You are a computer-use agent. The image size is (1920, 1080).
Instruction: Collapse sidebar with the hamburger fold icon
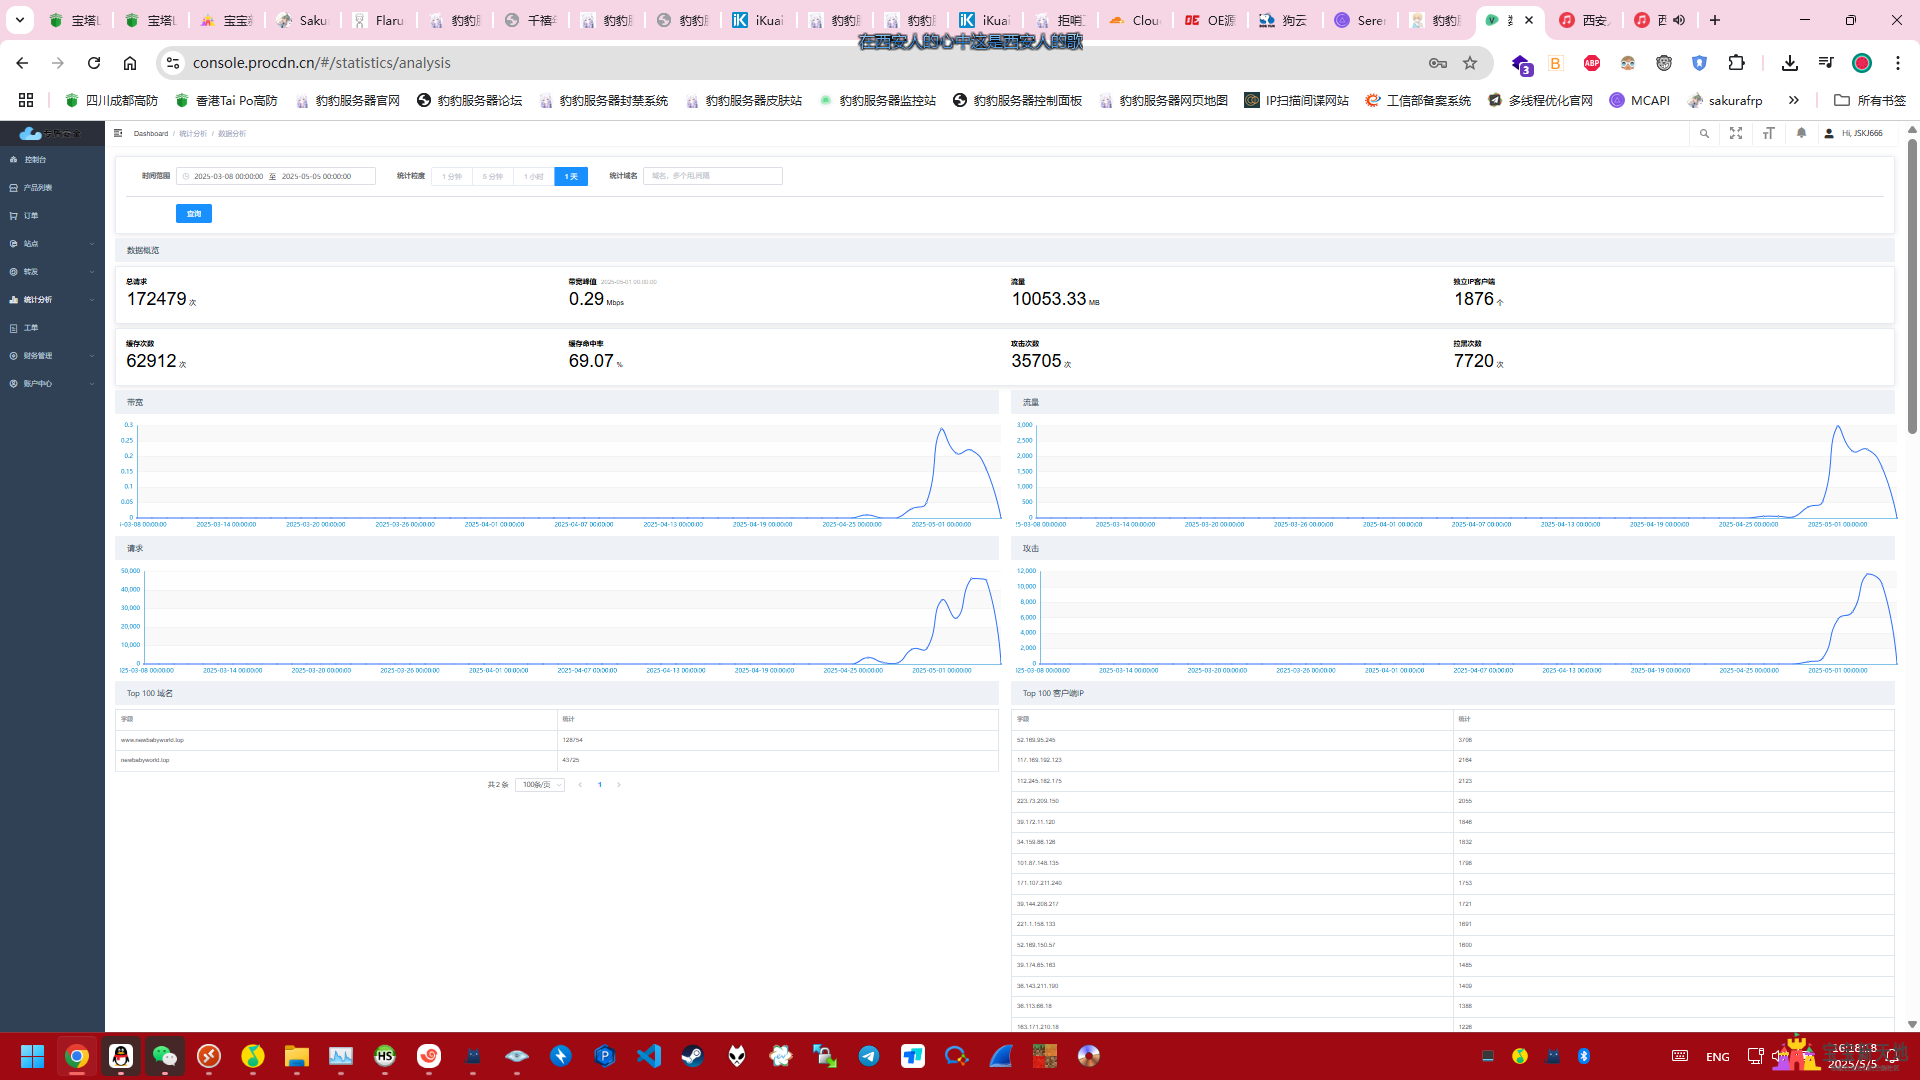[118, 133]
